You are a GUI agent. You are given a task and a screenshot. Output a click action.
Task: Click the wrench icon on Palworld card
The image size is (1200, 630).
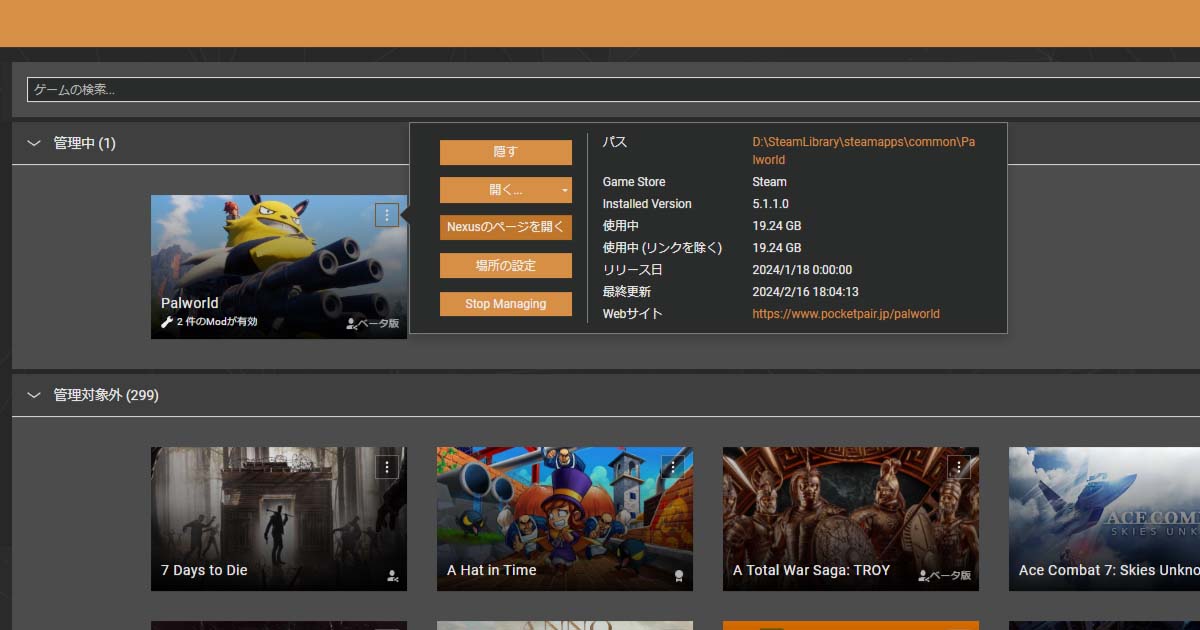pos(167,322)
